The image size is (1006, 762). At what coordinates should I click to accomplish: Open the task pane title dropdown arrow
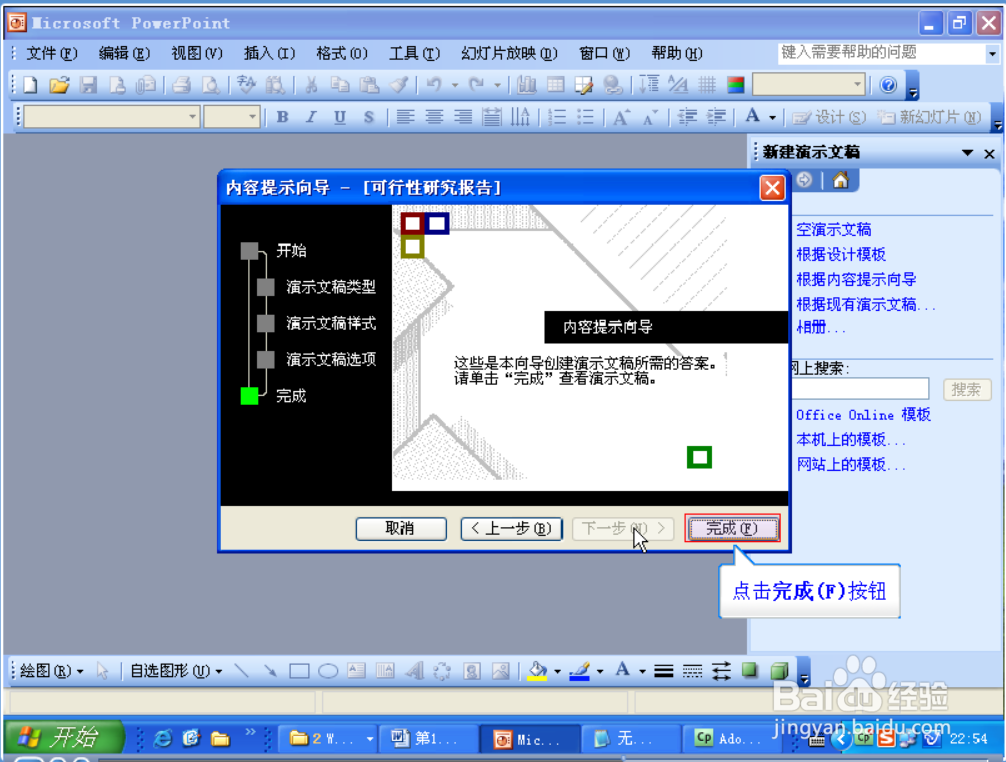(x=967, y=153)
